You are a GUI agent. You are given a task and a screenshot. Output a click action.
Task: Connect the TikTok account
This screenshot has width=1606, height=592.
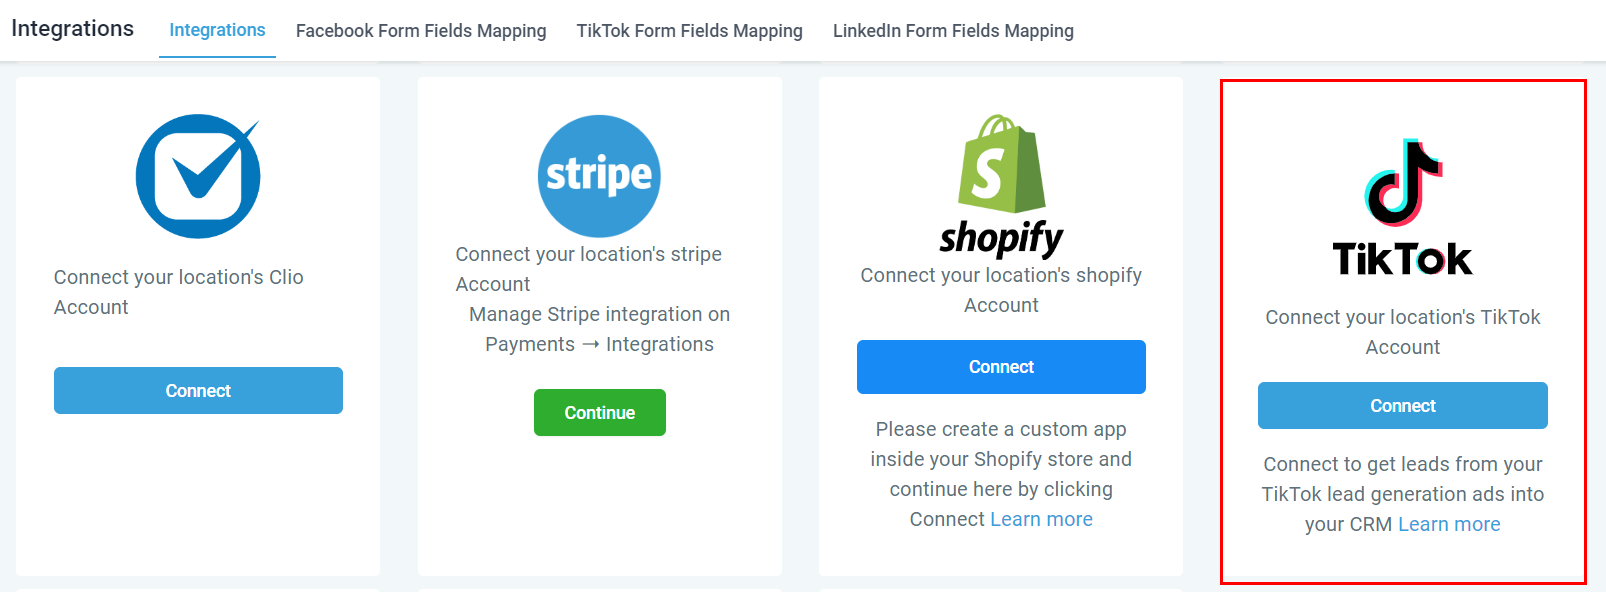coord(1402,406)
